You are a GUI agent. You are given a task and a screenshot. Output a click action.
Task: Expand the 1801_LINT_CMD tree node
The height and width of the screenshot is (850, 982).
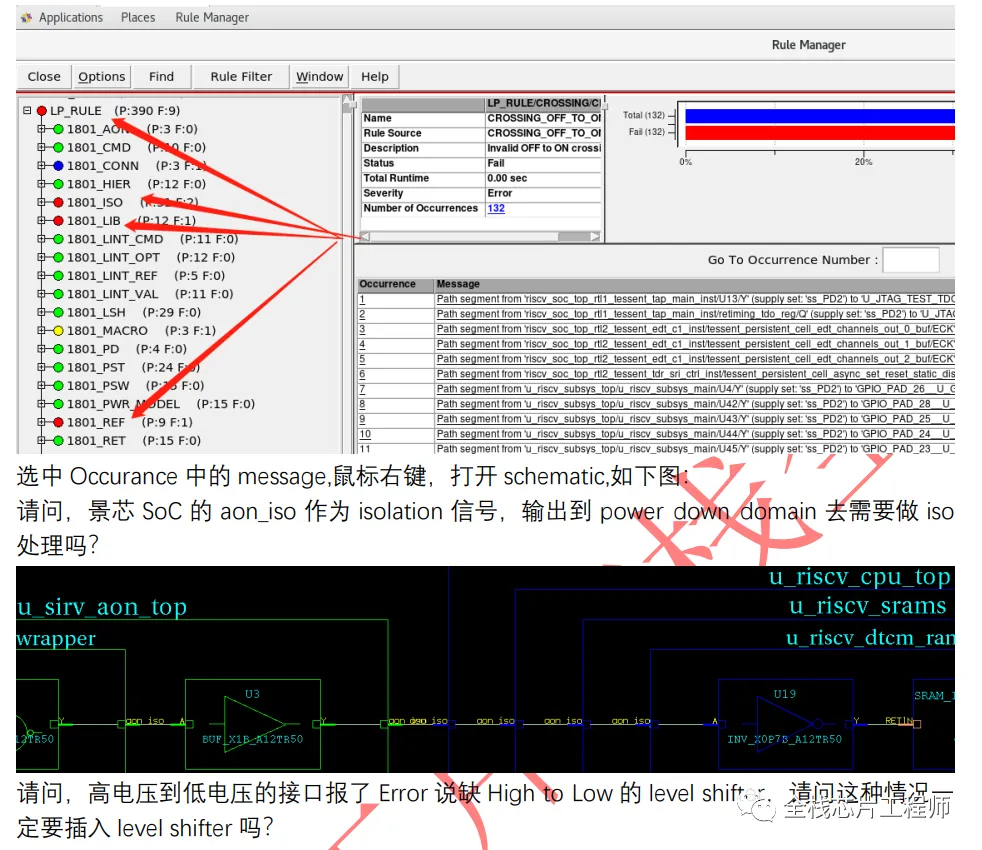coord(41,239)
